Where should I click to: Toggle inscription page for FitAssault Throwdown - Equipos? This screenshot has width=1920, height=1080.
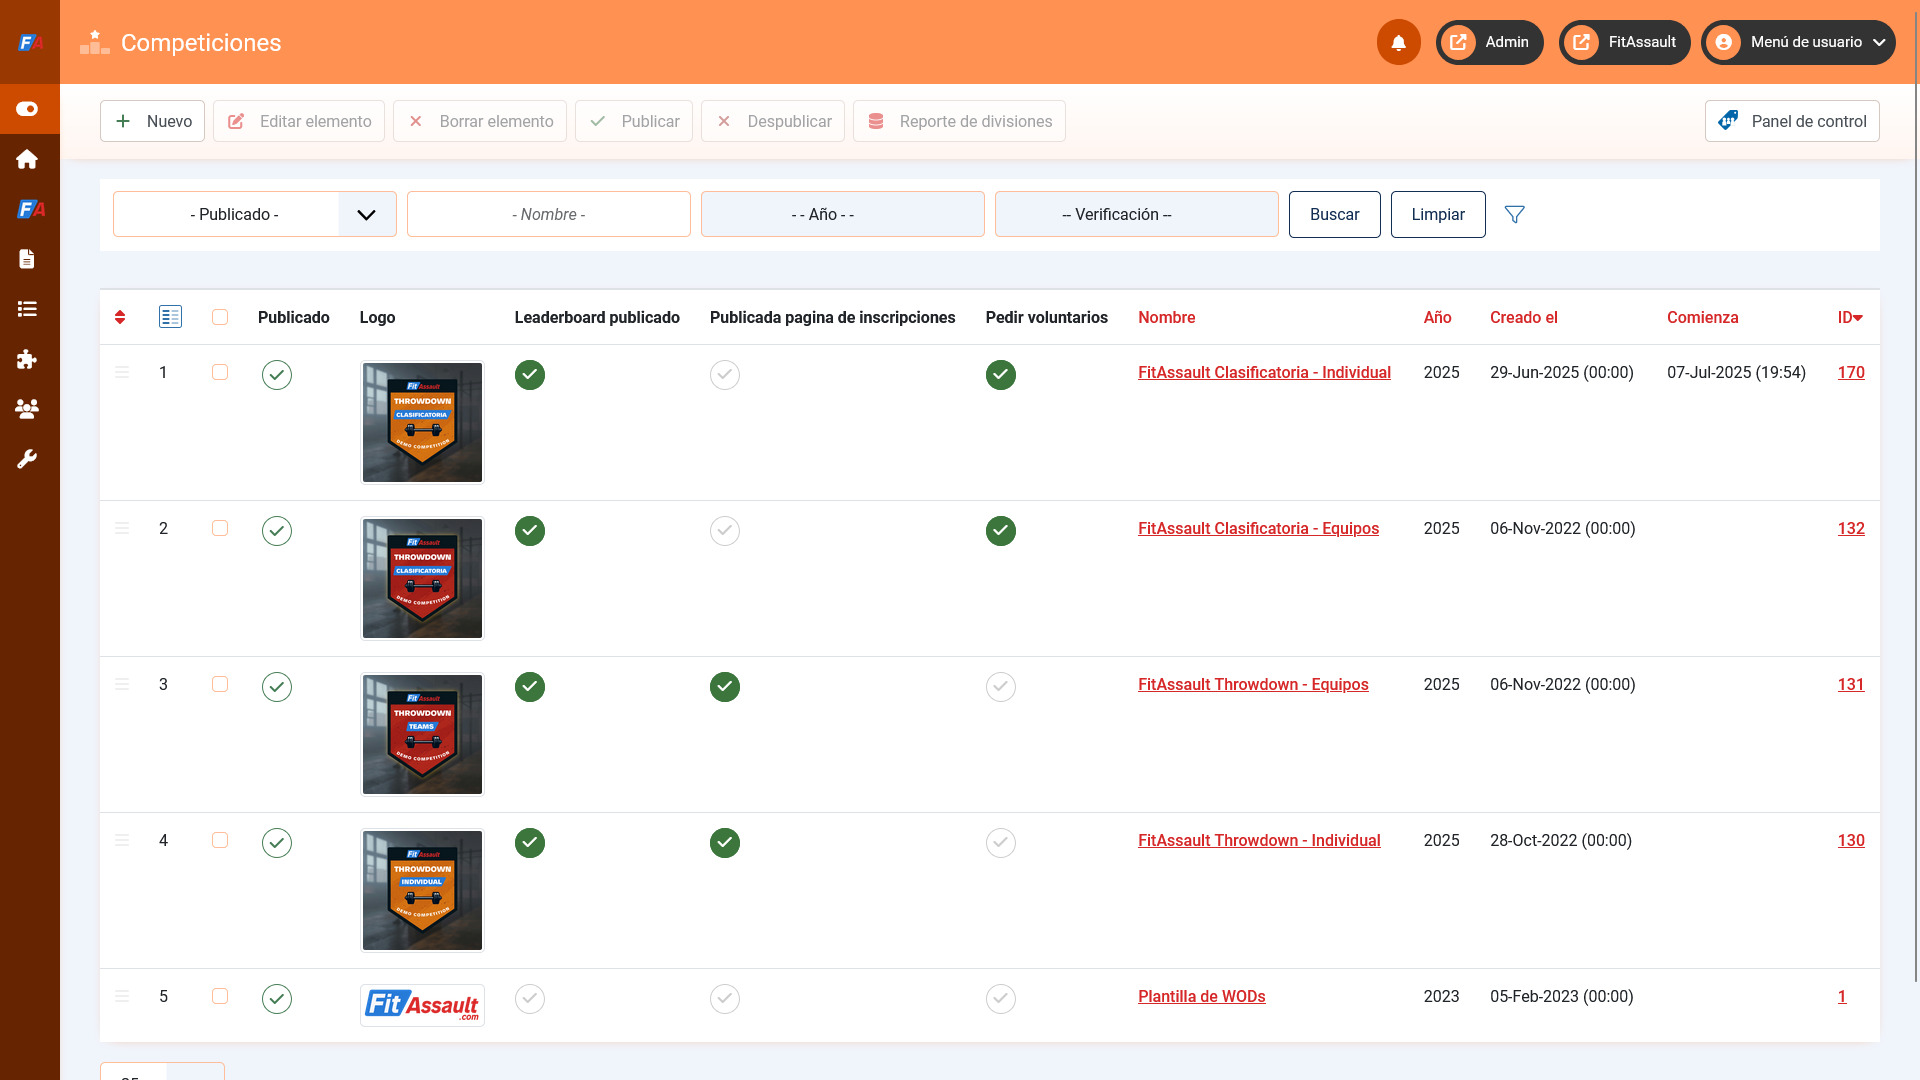(x=725, y=687)
